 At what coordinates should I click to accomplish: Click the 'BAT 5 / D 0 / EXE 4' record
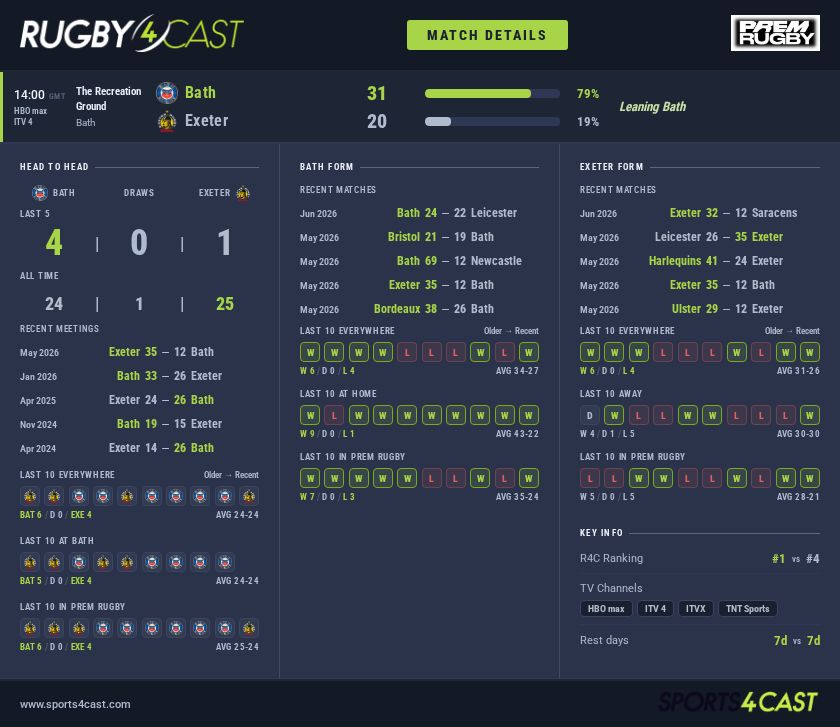[x=56, y=581]
